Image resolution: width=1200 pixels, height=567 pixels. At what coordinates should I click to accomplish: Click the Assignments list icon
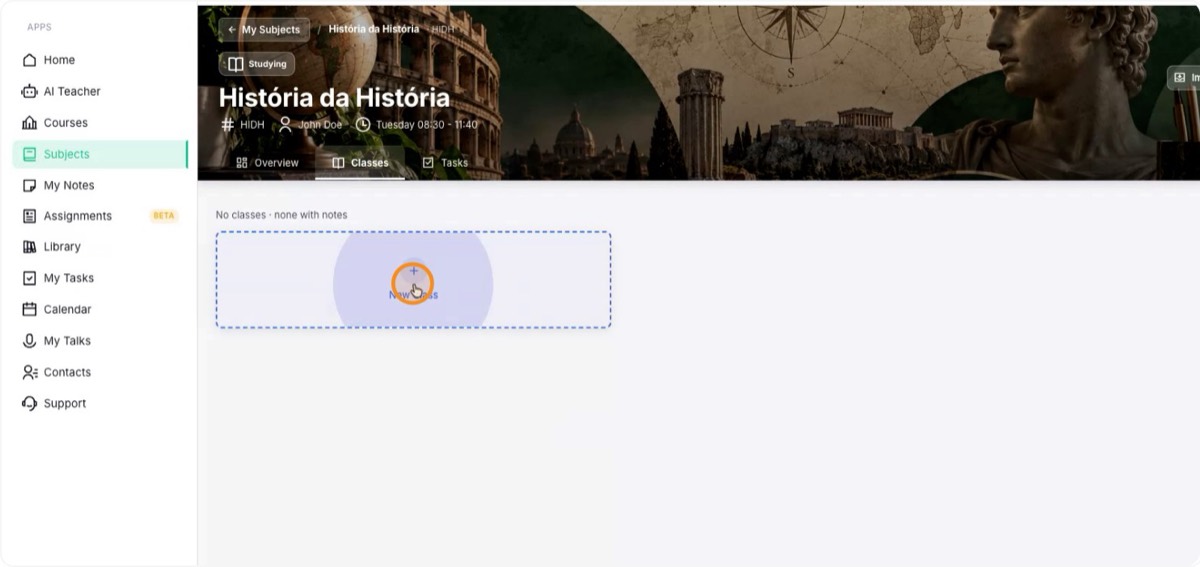tap(29, 216)
